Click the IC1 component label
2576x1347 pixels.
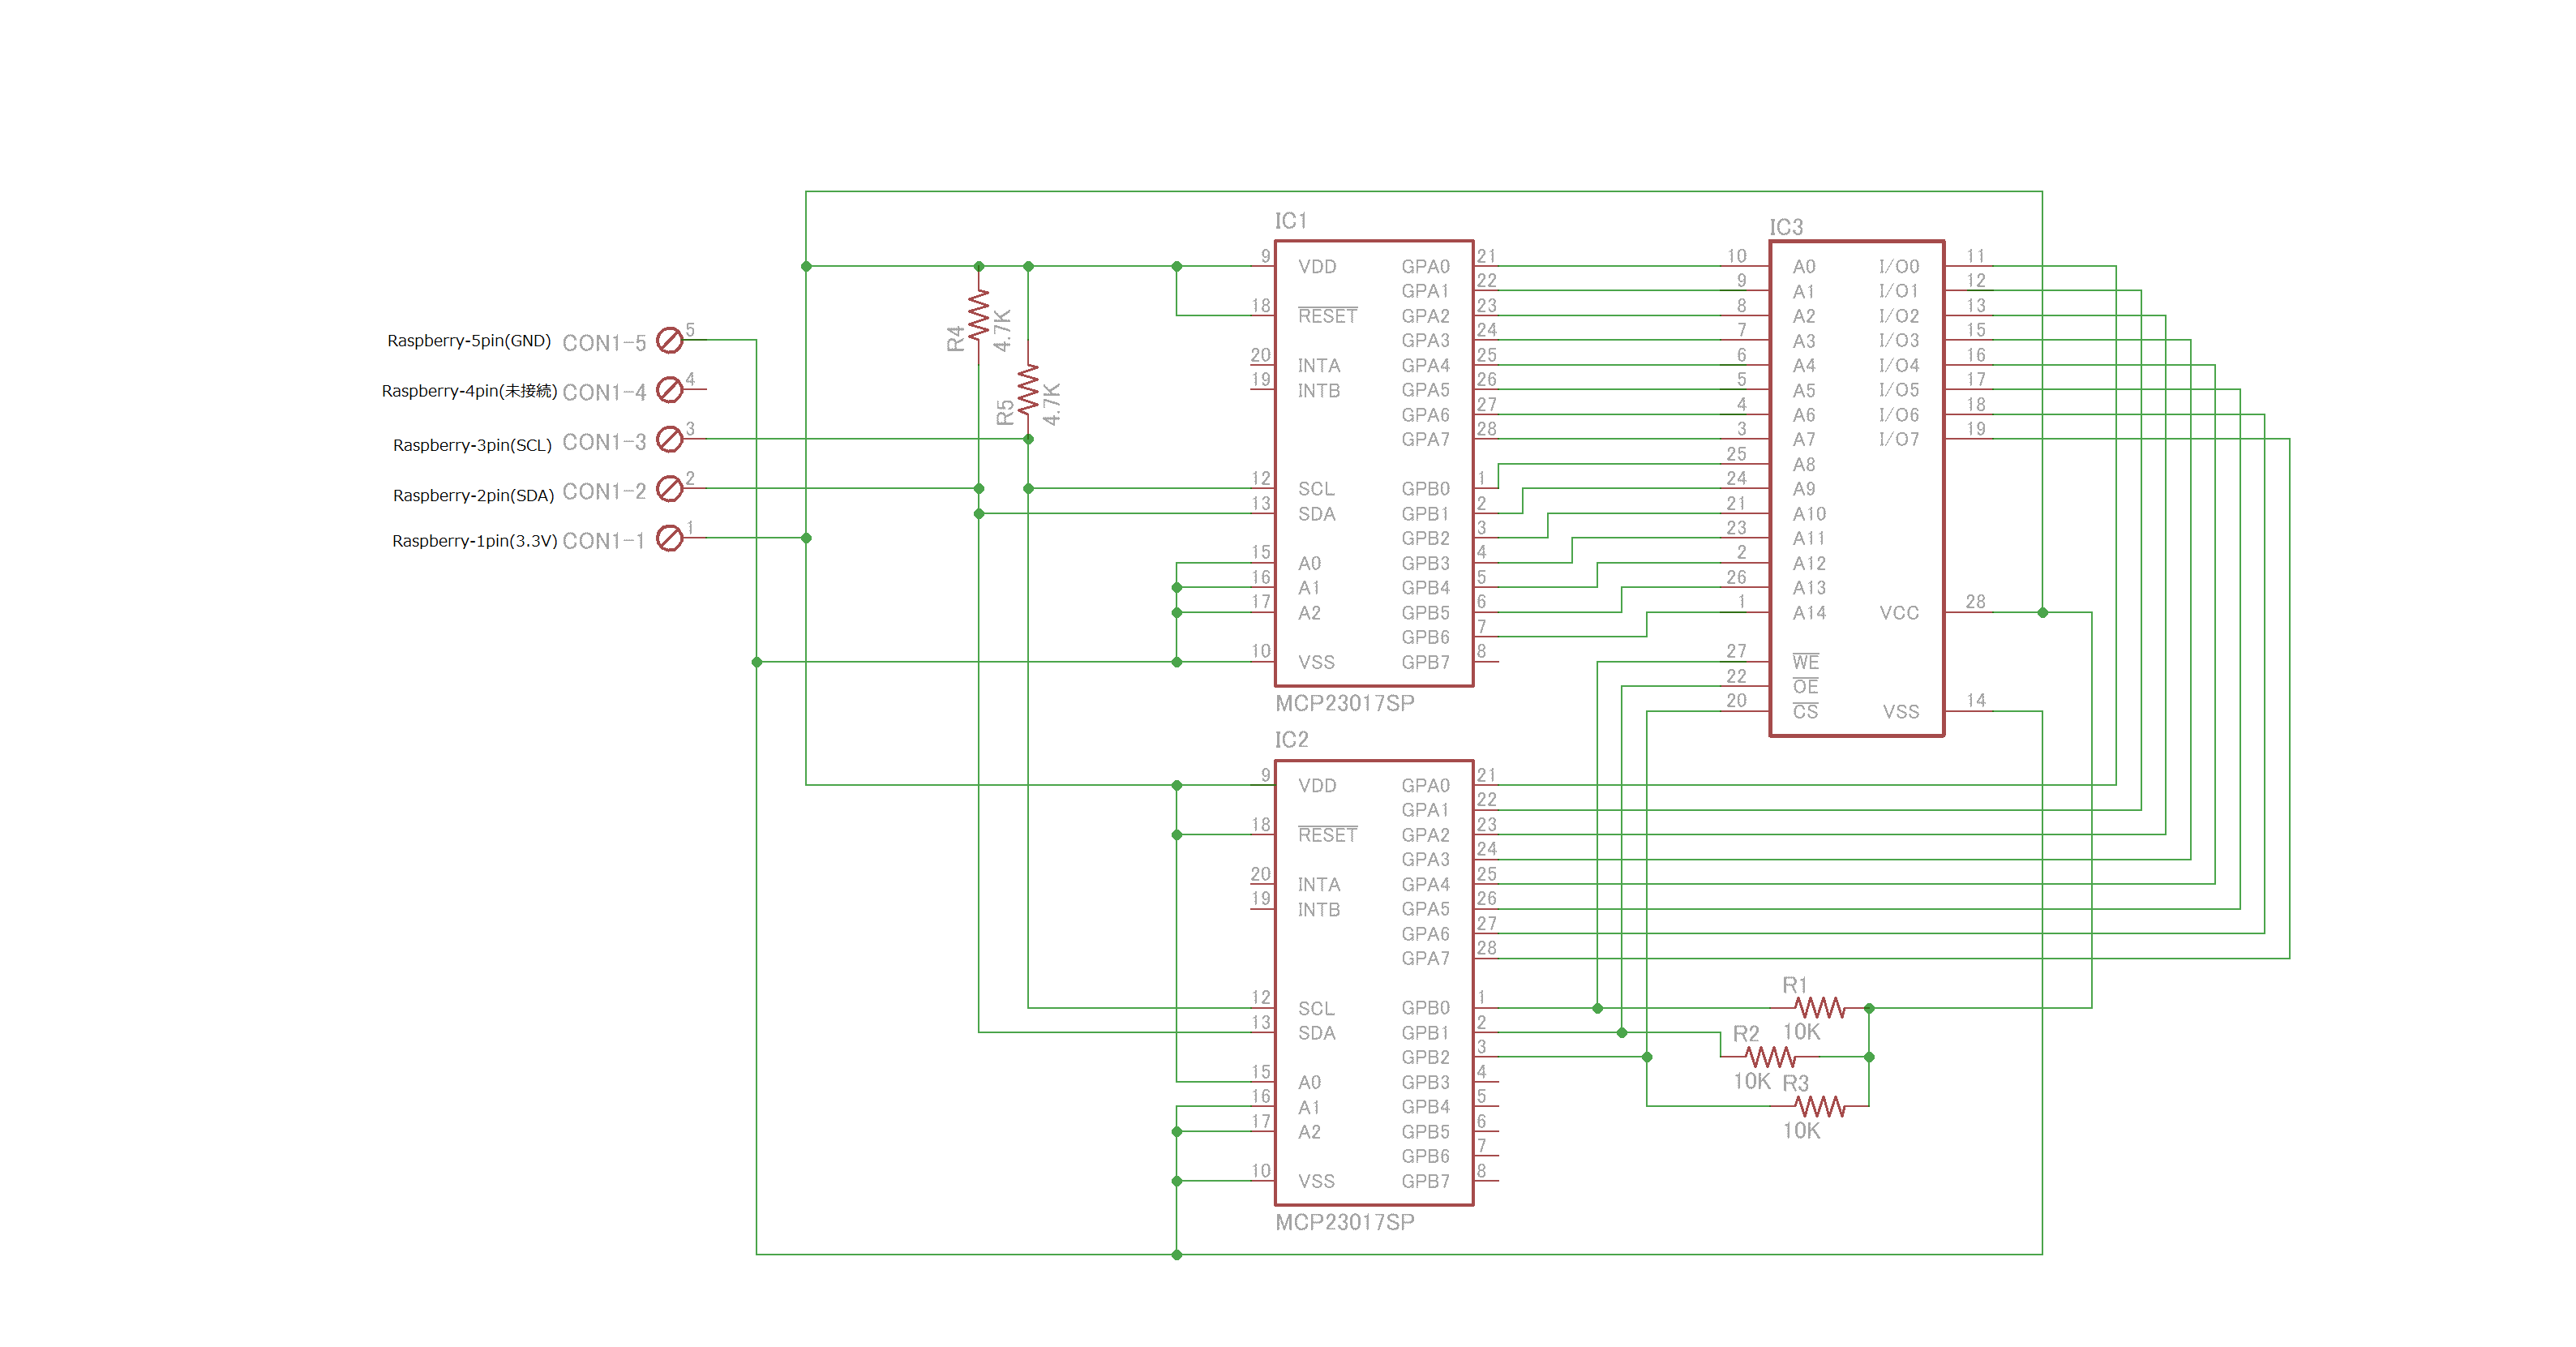[x=1290, y=221]
